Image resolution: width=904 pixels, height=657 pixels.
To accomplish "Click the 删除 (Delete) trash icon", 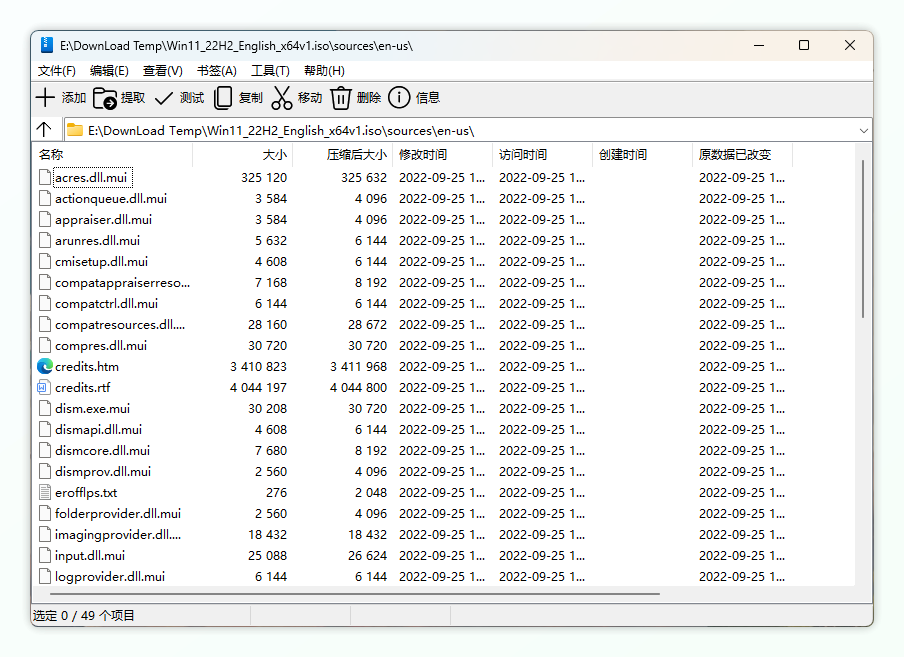I will coord(339,97).
